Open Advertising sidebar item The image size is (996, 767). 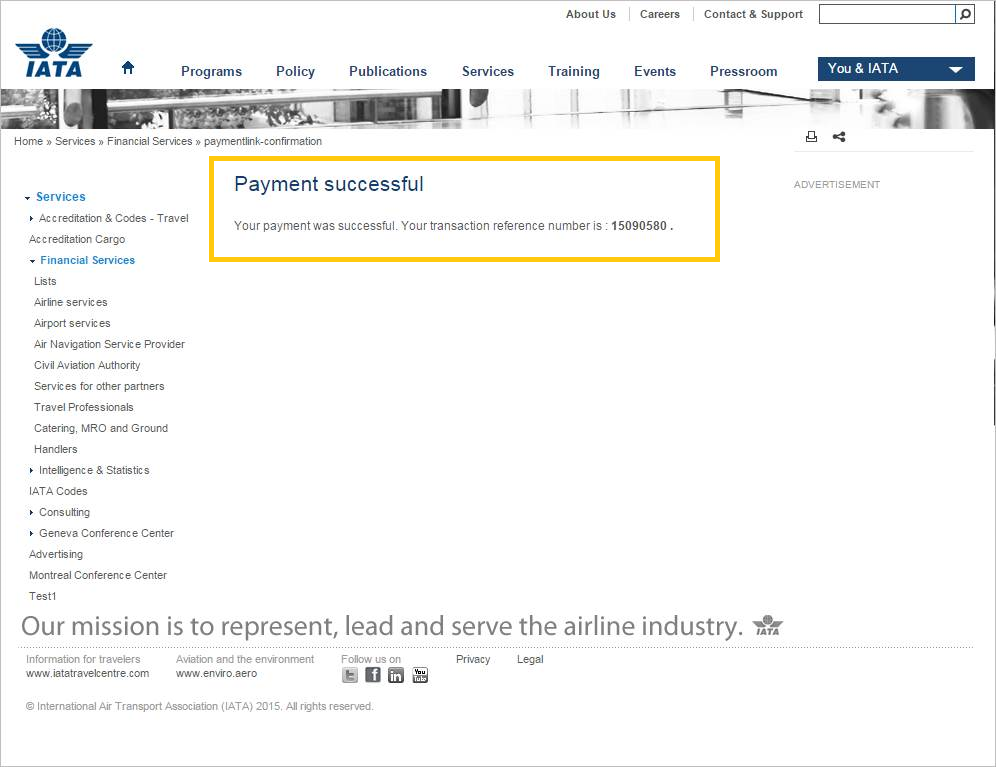56,553
